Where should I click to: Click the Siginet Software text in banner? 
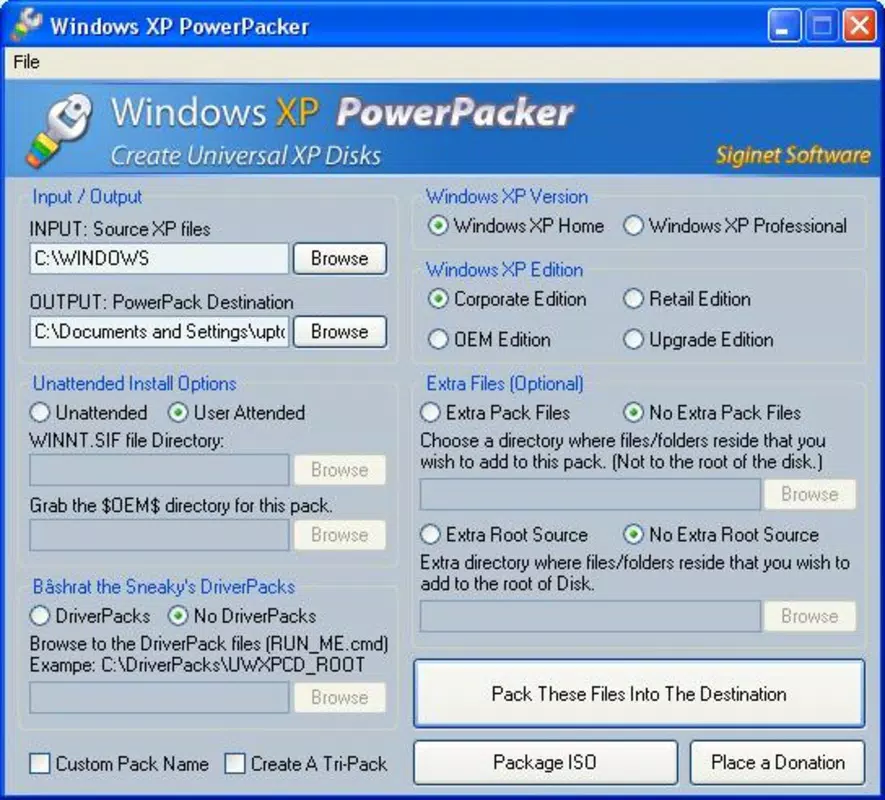(793, 155)
